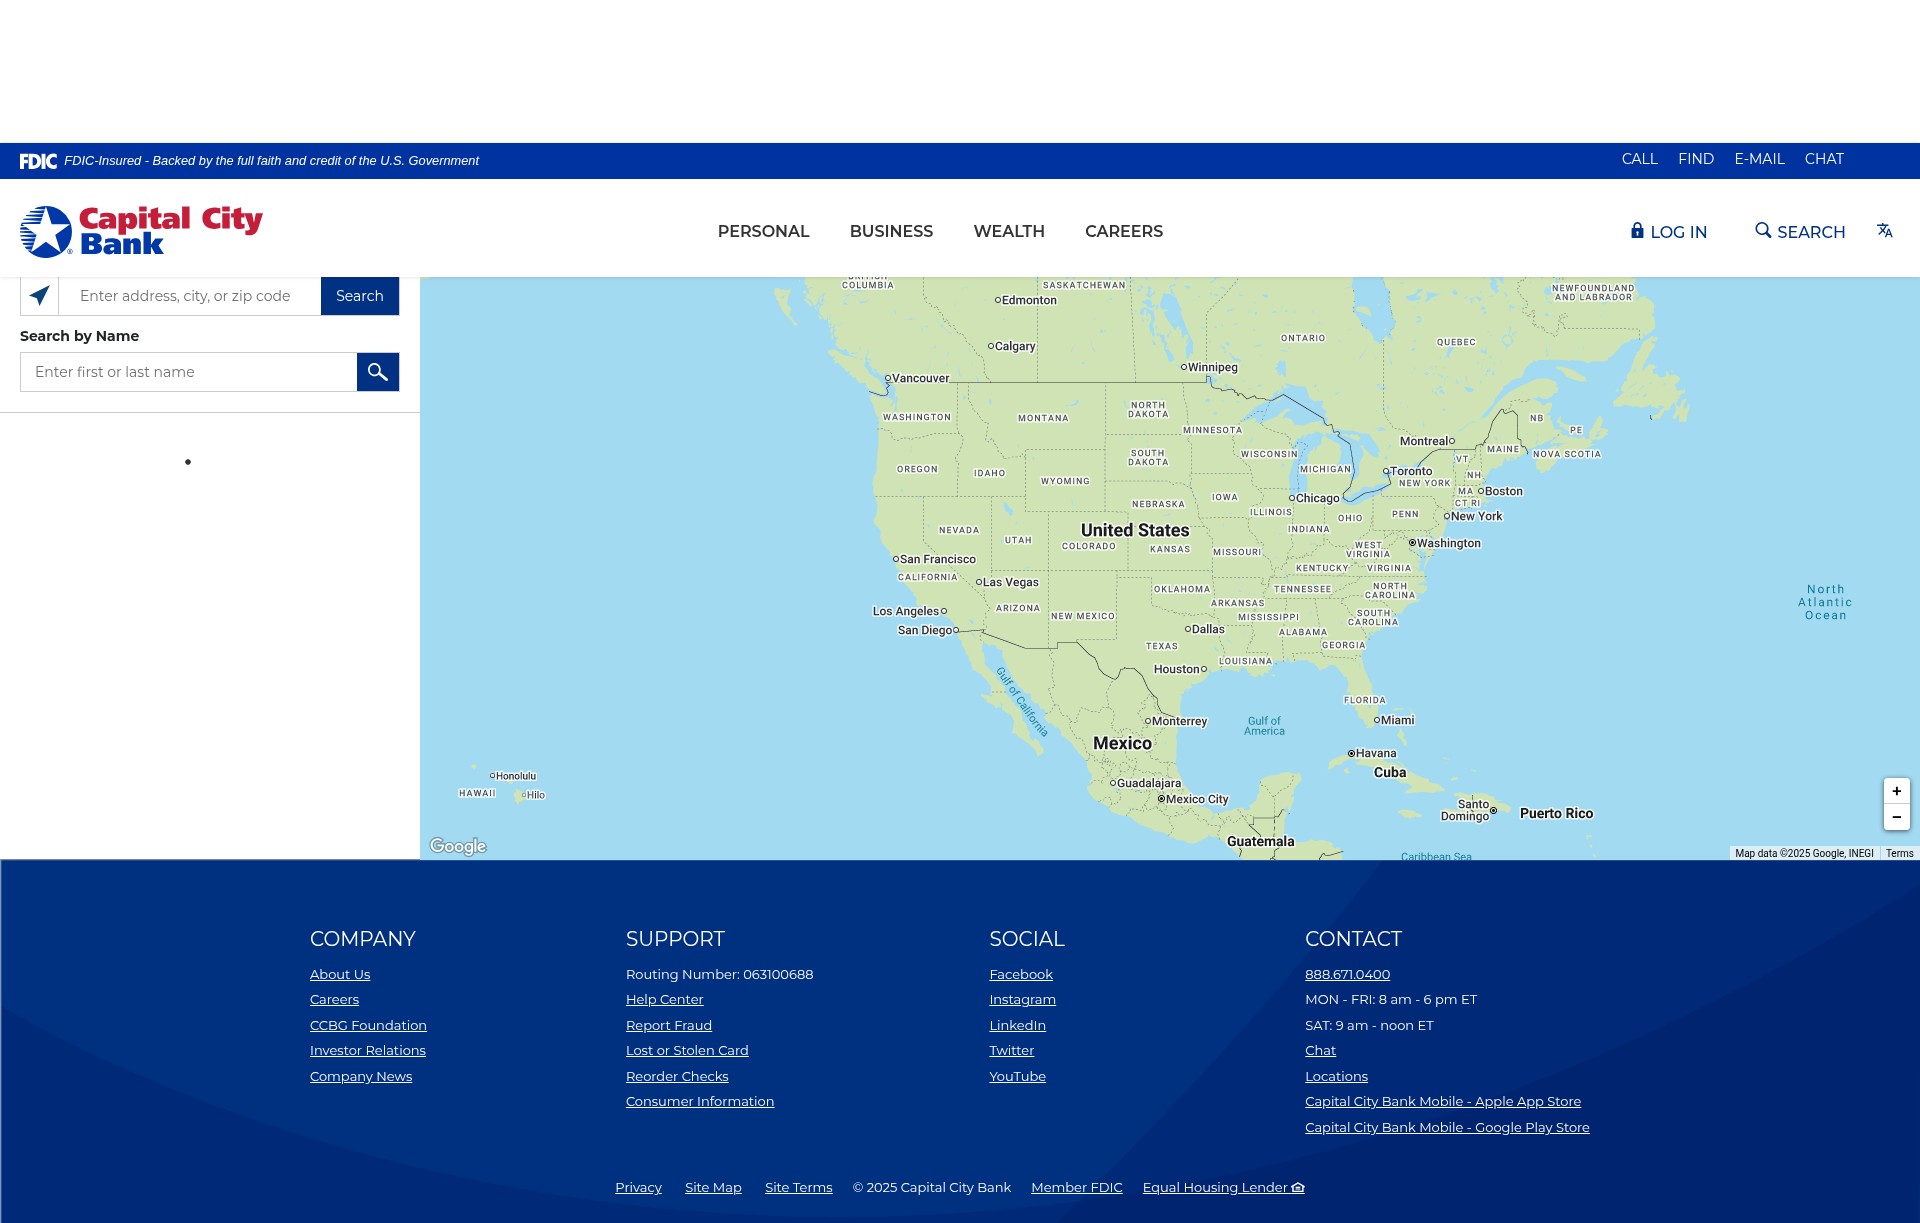This screenshot has width=1920, height=1223.
Task: Click phone number 888.671.0400
Action: [1347, 974]
